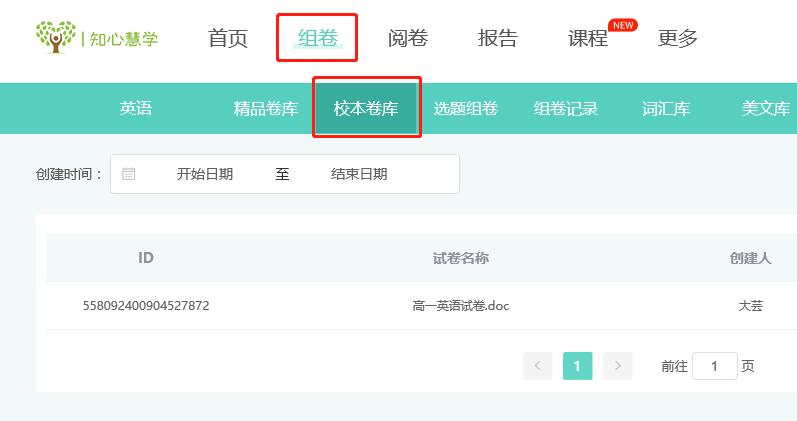Image resolution: width=797 pixels, height=421 pixels.
Task: Click the page number jump input
Action: [x=715, y=366]
